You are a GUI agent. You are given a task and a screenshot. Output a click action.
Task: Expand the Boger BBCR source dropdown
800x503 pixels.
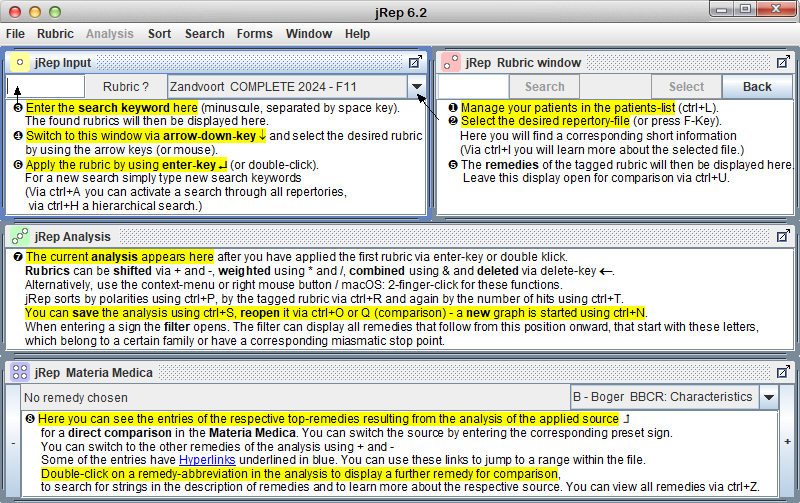768,397
